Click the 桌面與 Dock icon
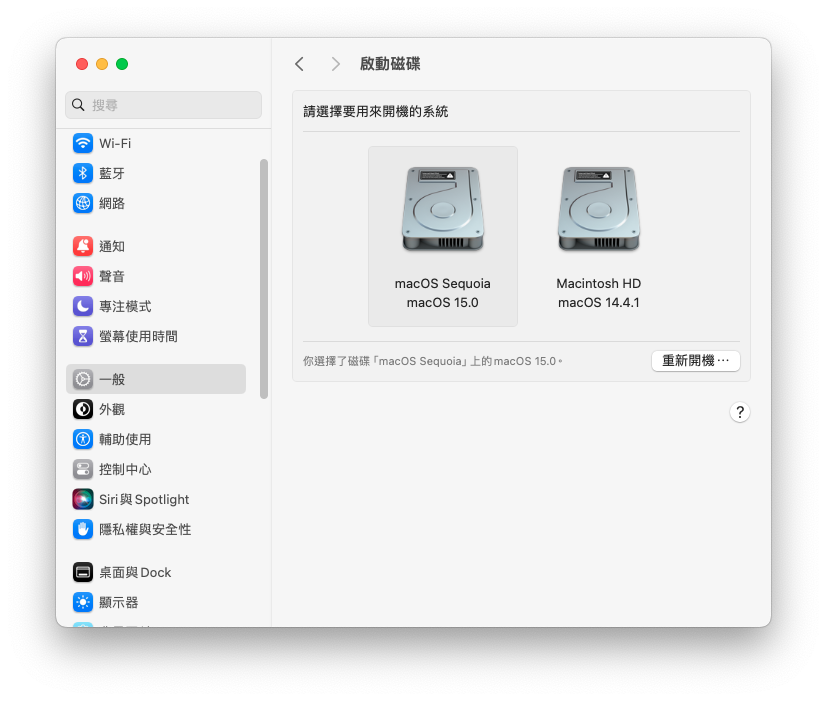 83,572
